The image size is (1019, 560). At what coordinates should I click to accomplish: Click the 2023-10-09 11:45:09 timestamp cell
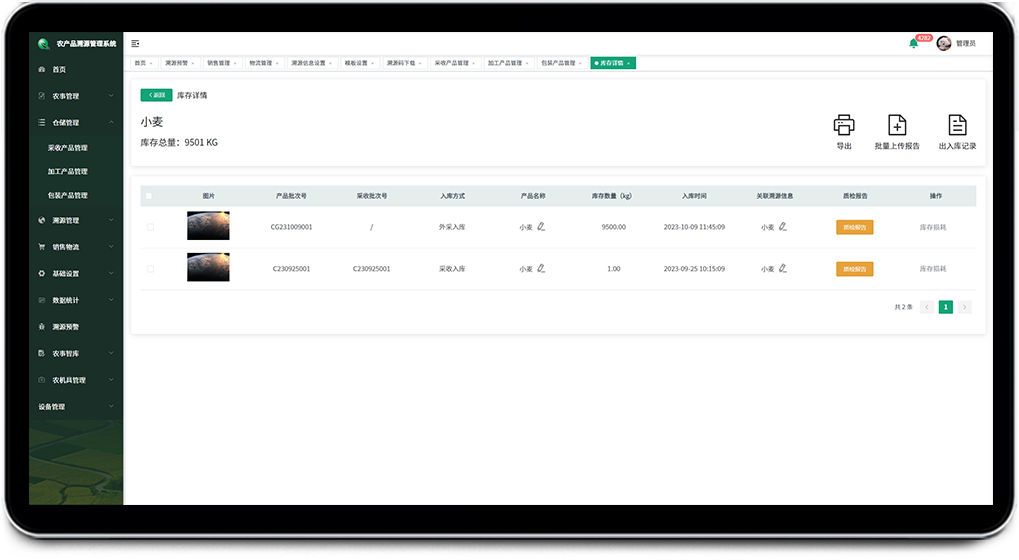[694, 227]
